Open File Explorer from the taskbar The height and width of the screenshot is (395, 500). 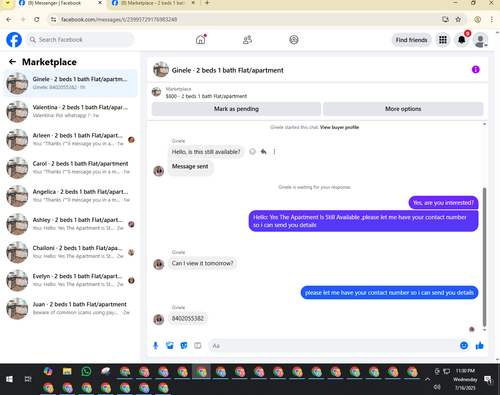[67, 371]
